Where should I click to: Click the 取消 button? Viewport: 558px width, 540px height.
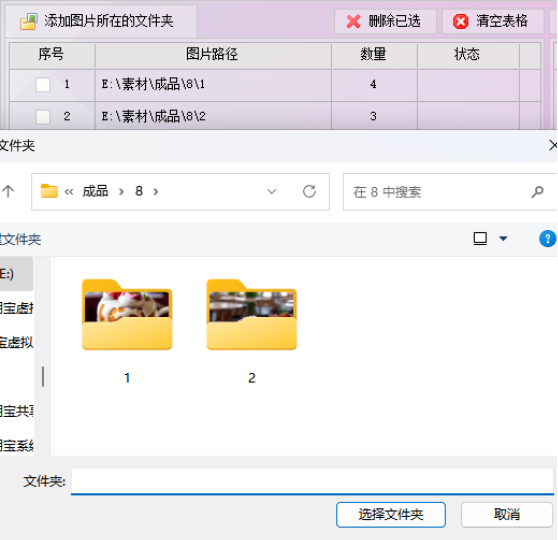point(507,514)
